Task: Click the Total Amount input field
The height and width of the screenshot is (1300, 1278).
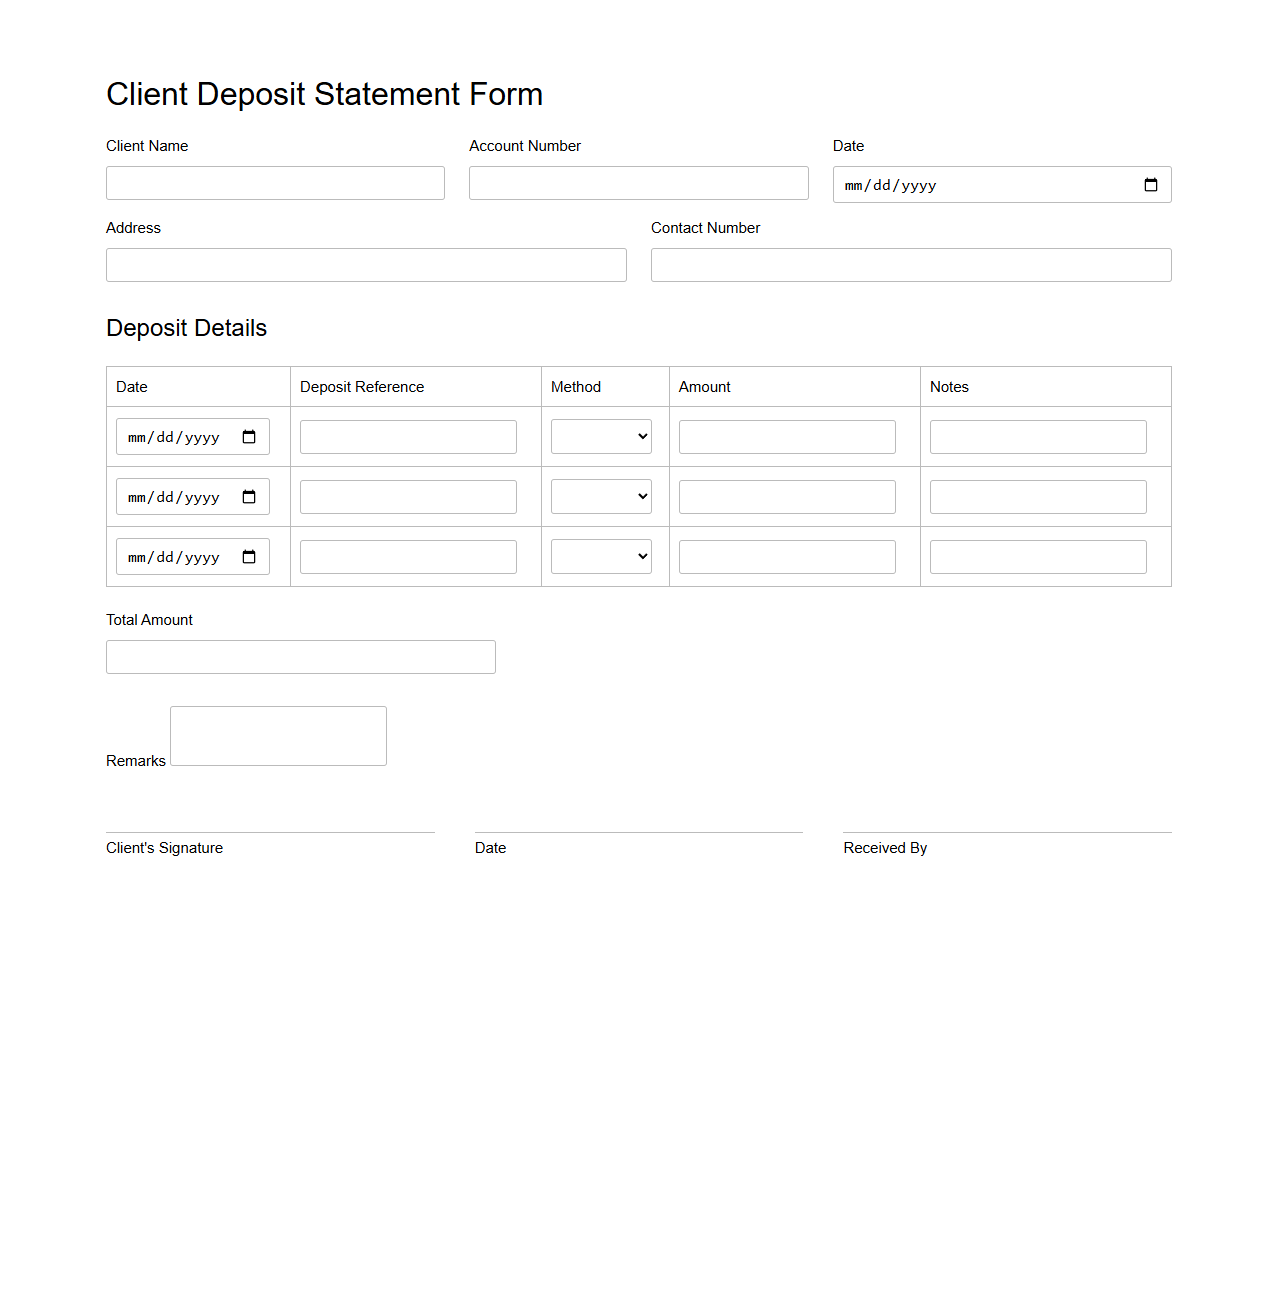Action: [x=300, y=656]
